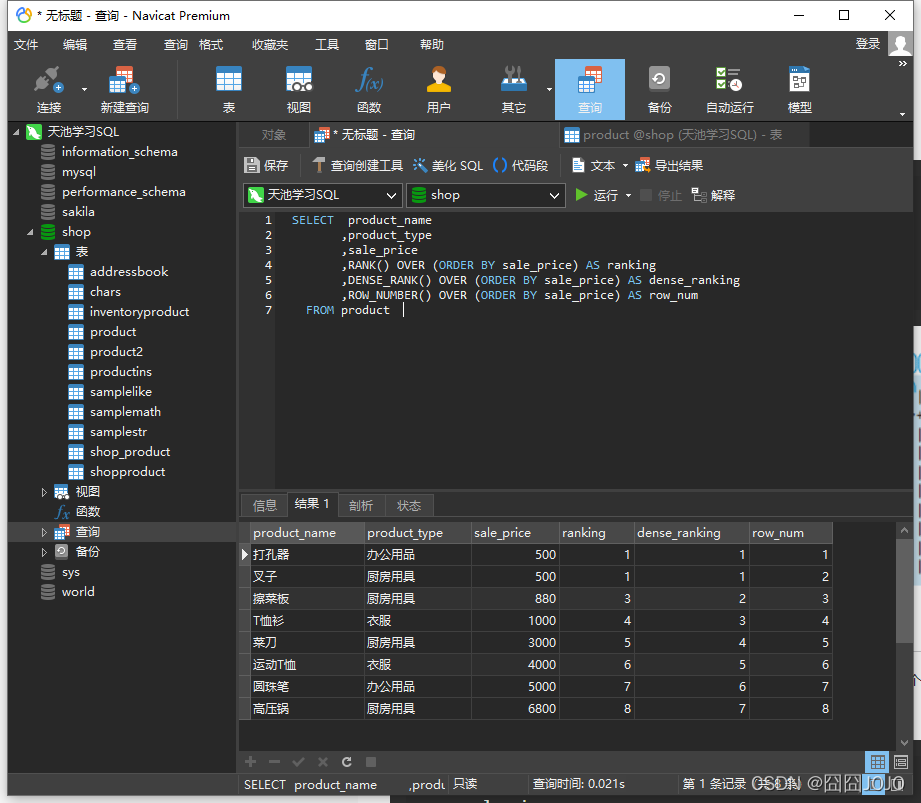Click results vertical scrollbar down arrow
Image resolution: width=921 pixels, height=803 pixels.
click(904, 742)
